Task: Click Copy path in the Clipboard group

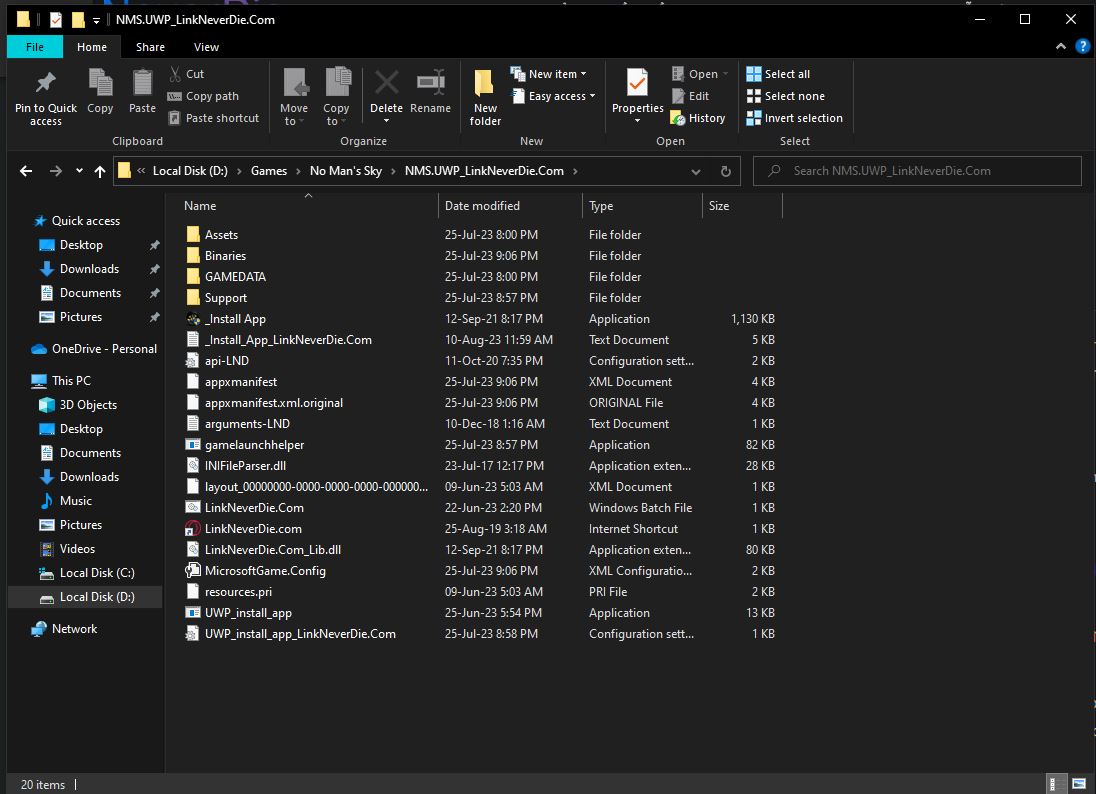Action: pos(204,96)
